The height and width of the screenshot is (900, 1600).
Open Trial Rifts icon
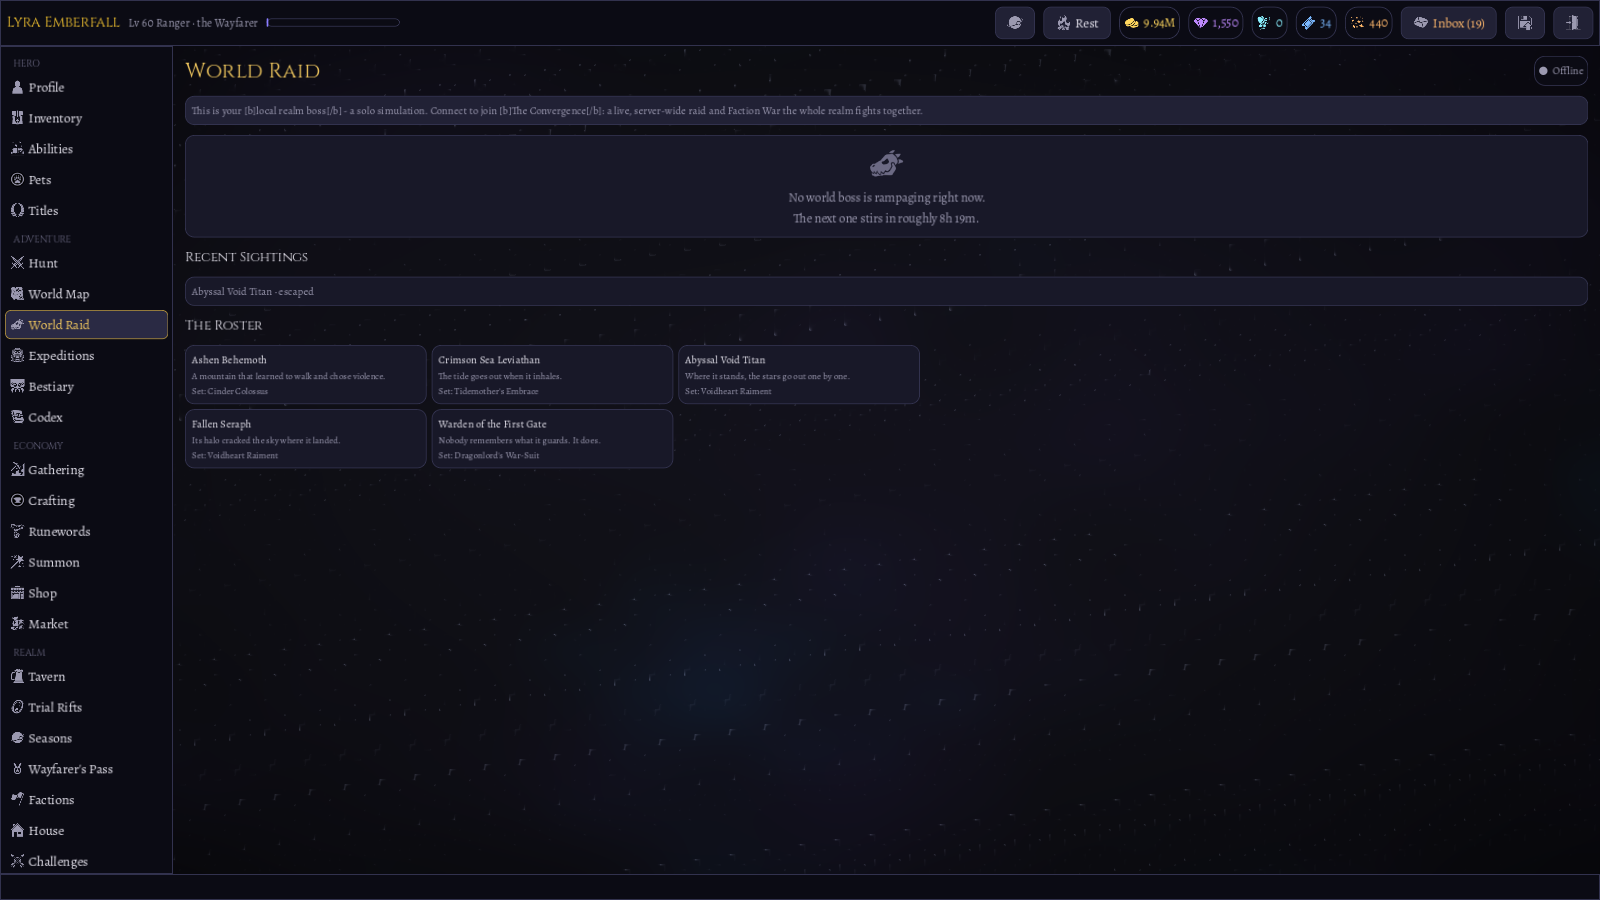[x=17, y=707]
